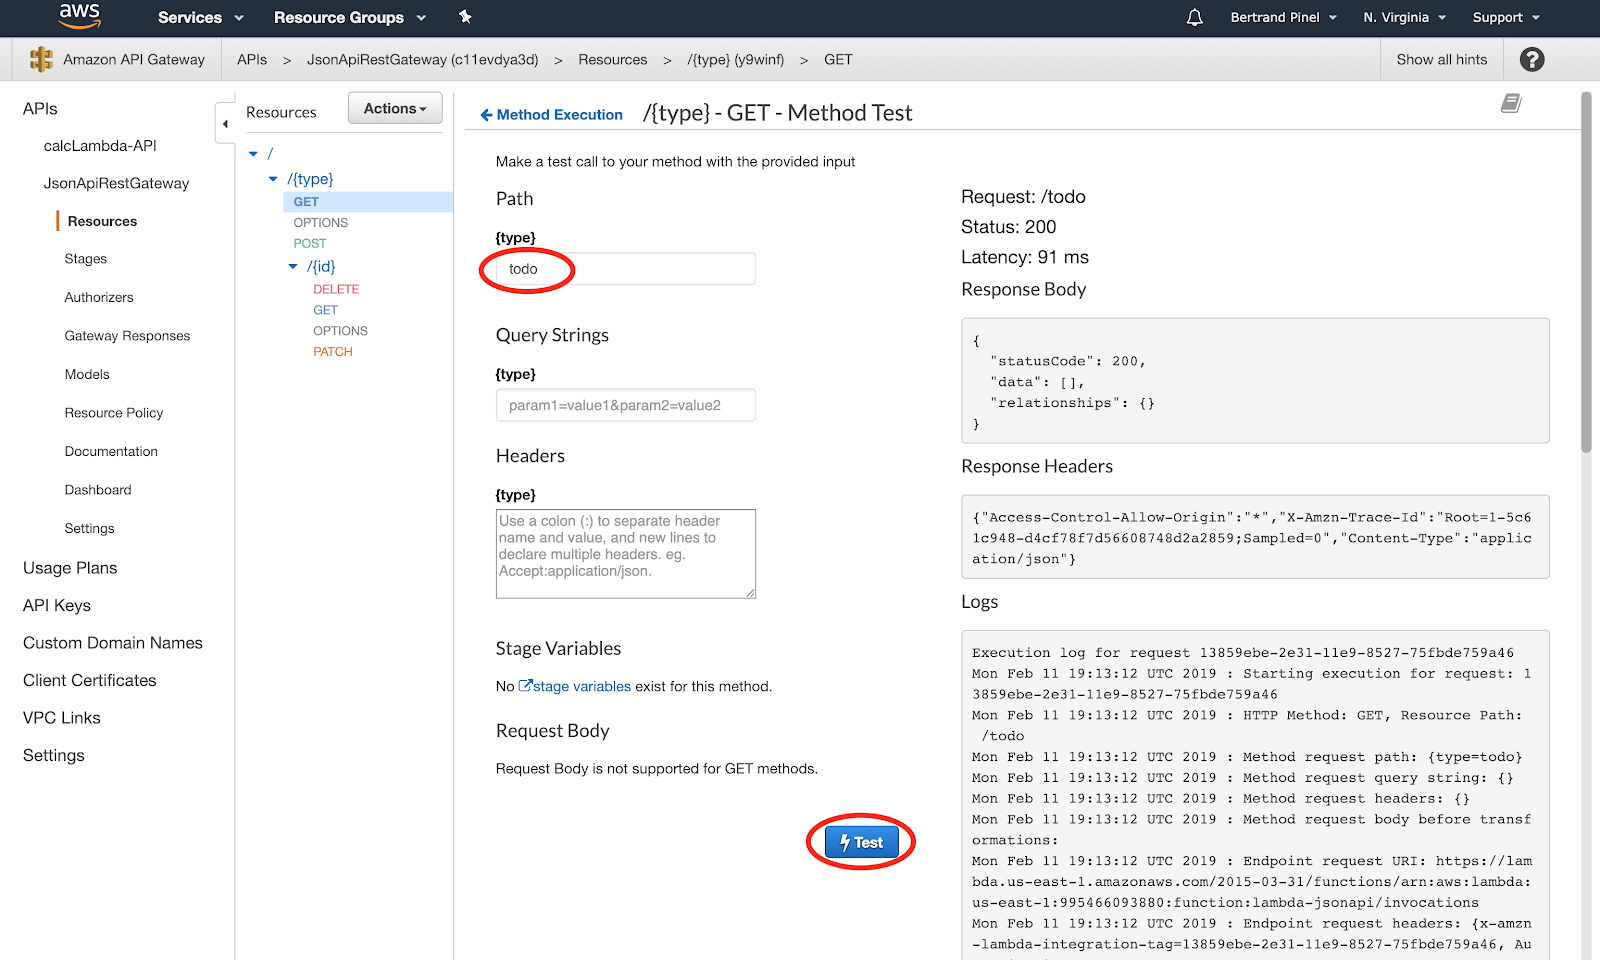Screen dimensions: 1600x960
Task: Open the Resource Groups dropdown
Action: [350, 18]
